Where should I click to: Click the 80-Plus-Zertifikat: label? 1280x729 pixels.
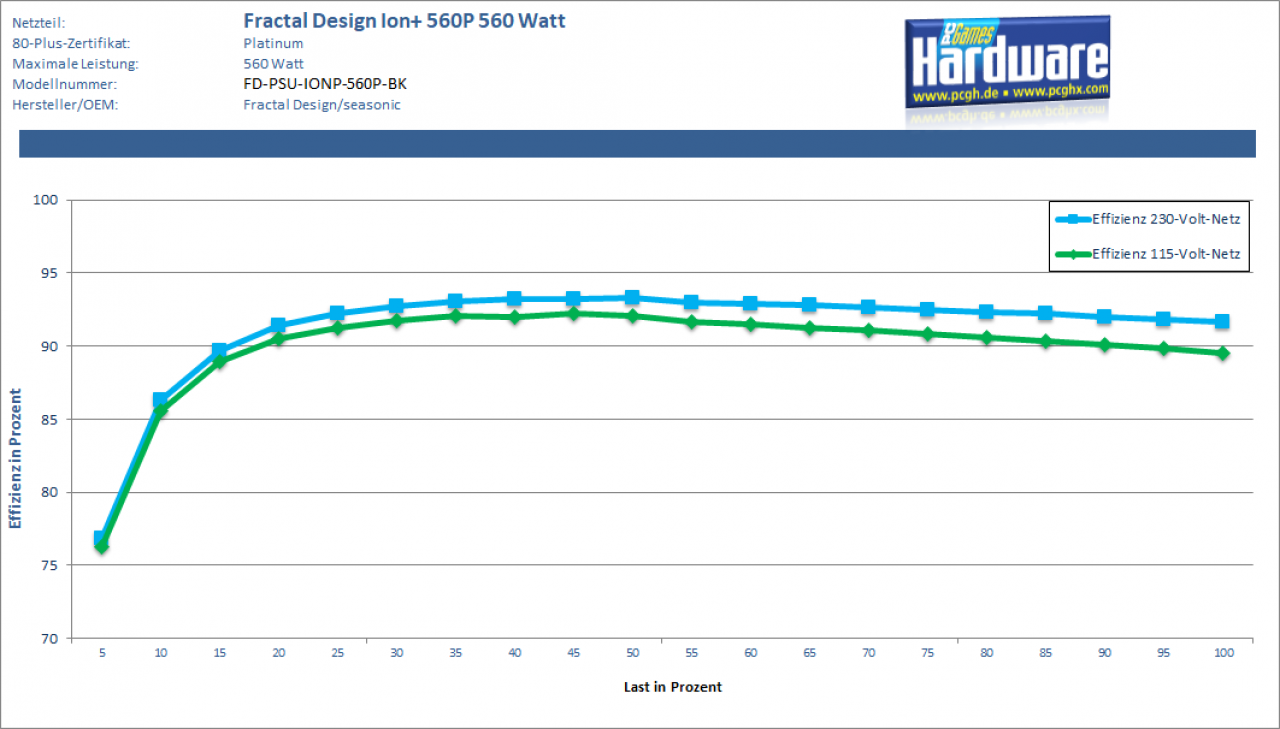(x=71, y=43)
